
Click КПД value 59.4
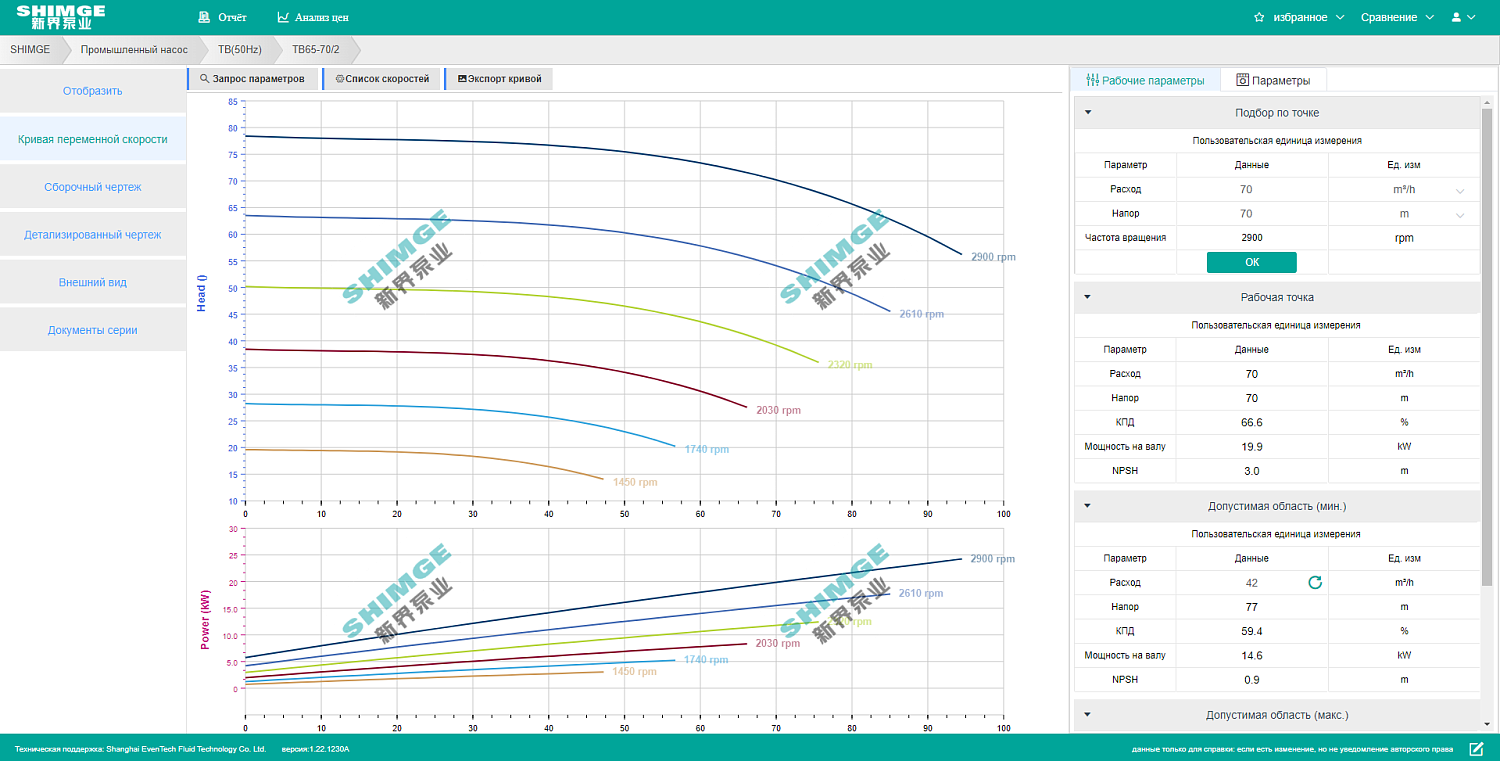[1252, 631]
